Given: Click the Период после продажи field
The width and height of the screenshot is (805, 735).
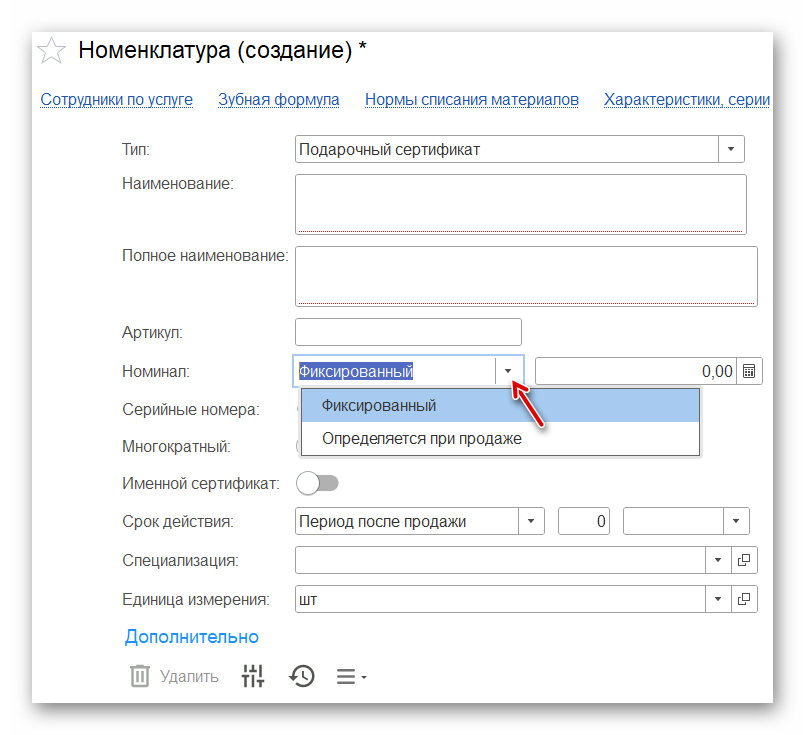Looking at the screenshot, I should point(407,521).
